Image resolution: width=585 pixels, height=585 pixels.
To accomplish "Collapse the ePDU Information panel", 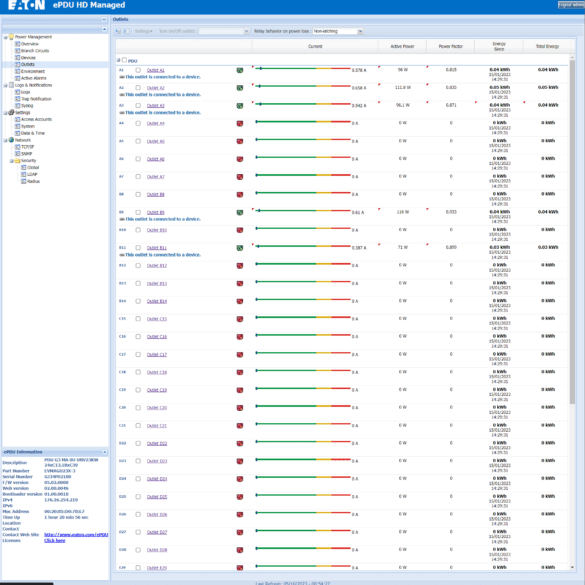I will pos(104,452).
